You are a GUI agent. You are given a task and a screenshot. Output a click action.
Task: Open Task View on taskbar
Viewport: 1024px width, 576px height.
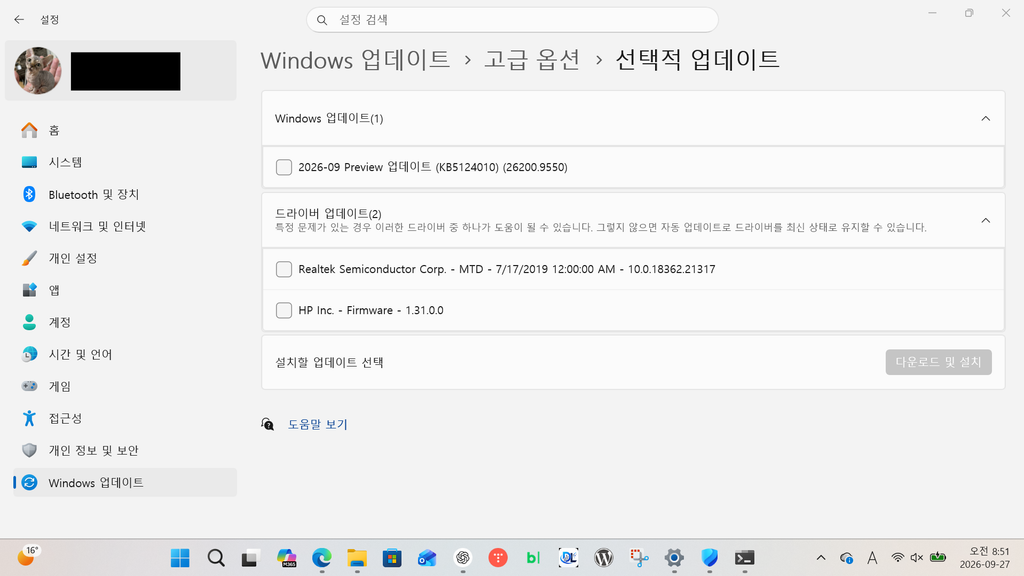click(x=250, y=558)
